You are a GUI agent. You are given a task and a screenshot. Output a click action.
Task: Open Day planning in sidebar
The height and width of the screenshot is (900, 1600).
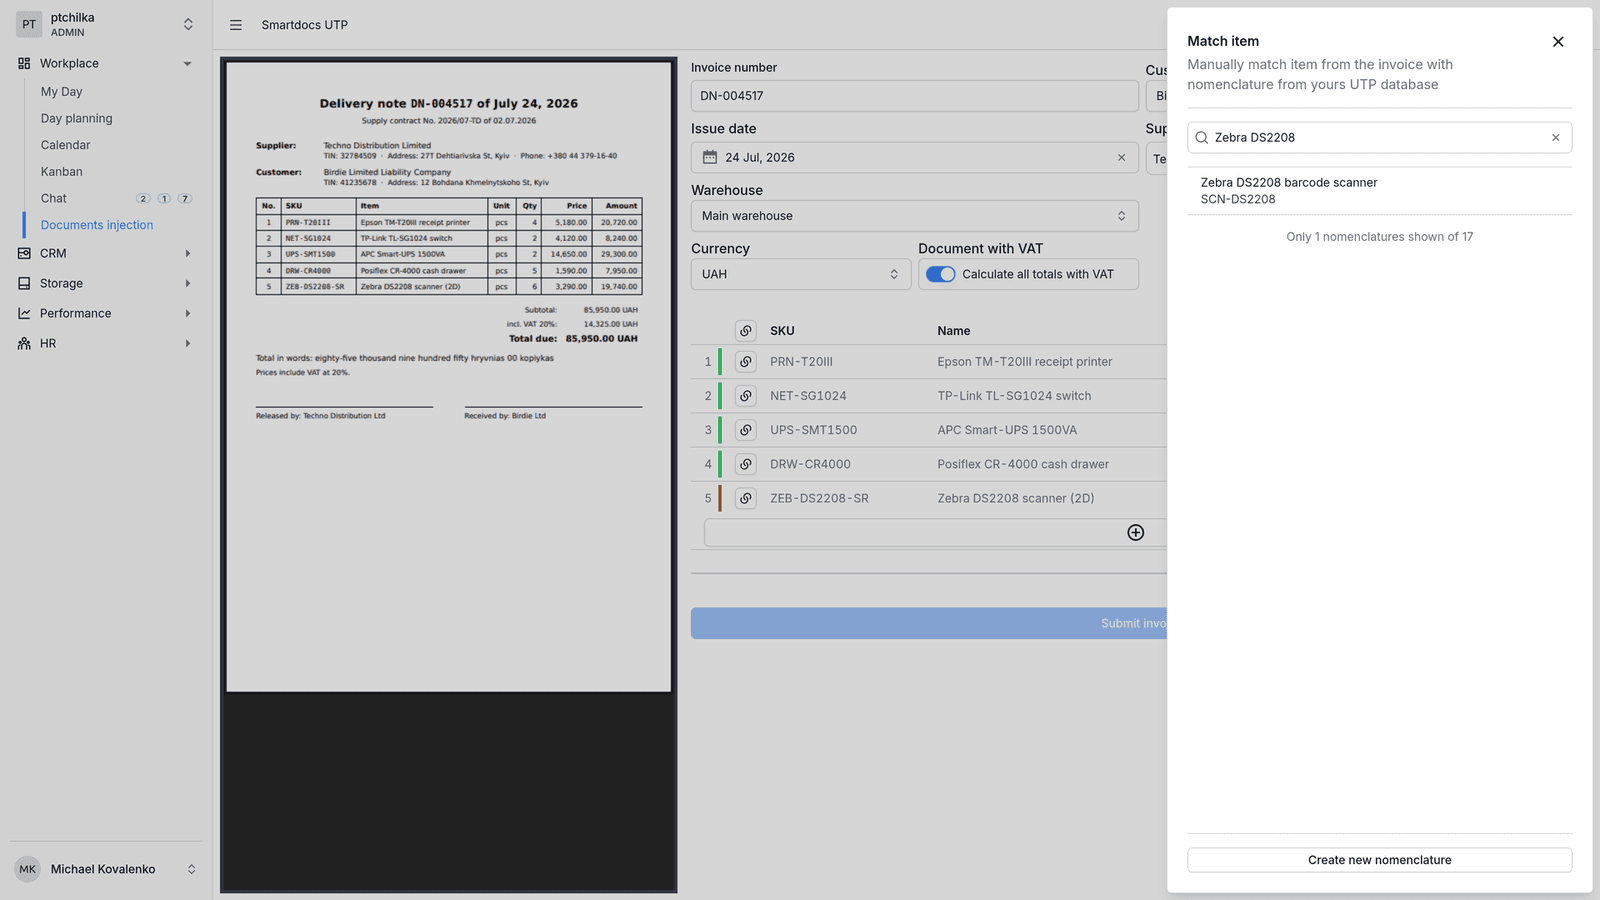tap(76, 118)
